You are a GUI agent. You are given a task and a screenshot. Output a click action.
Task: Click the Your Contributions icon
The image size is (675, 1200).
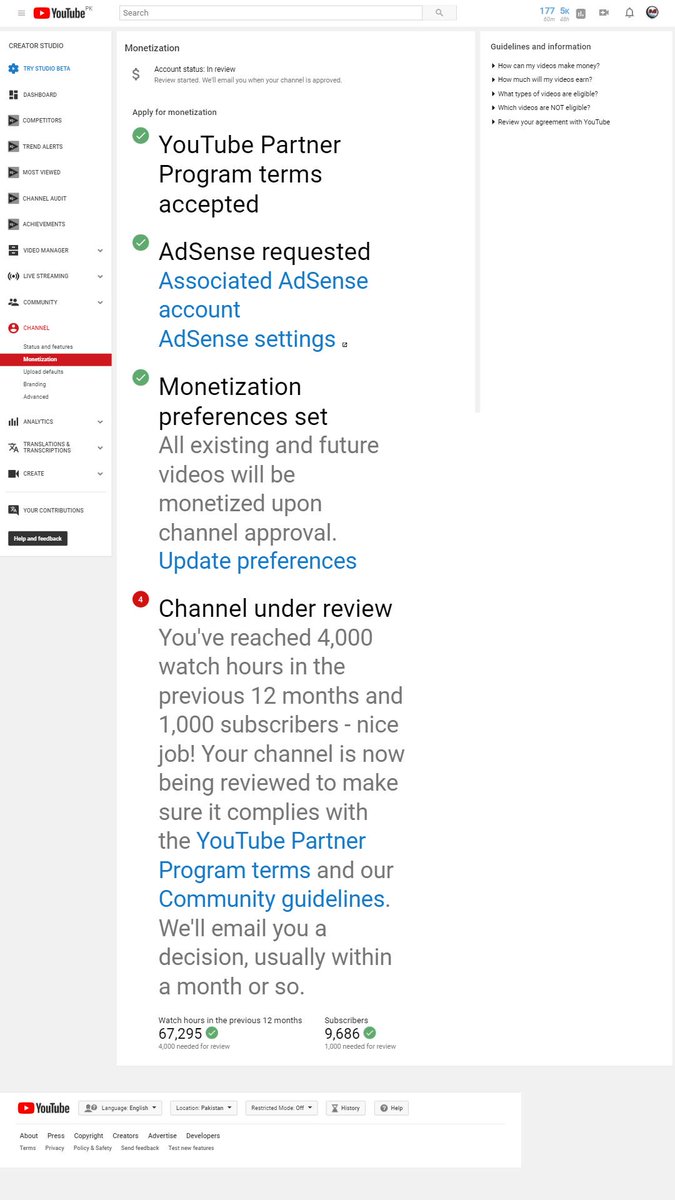click(13, 510)
